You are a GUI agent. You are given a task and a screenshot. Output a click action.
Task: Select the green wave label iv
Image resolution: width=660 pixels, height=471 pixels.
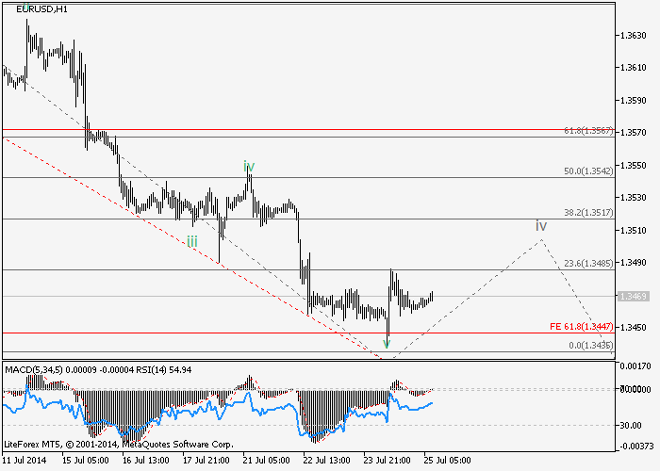[x=249, y=167]
